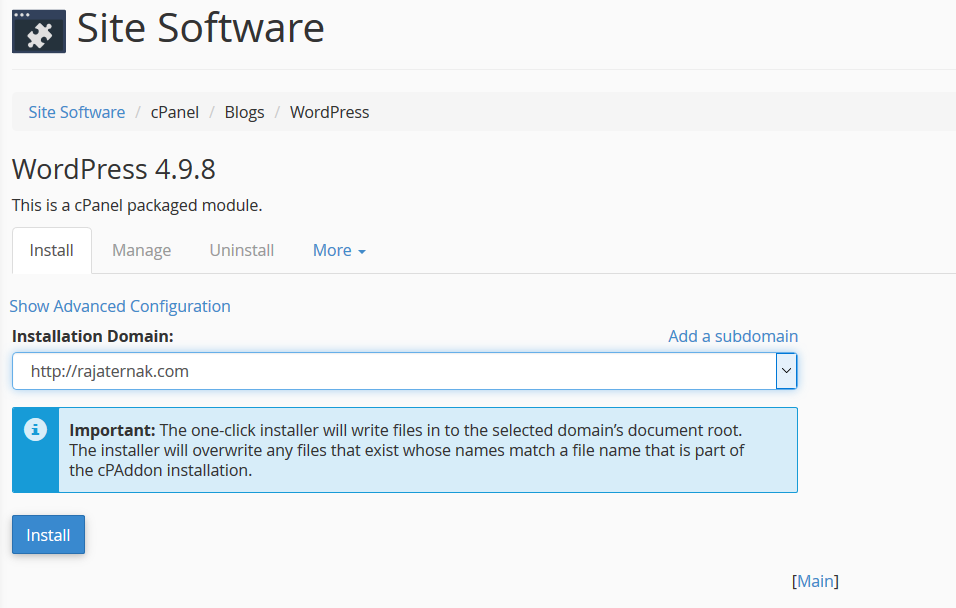The height and width of the screenshot is (608, 956).
Task: Open the Installation Domain select box
Action: pos(394,371)
